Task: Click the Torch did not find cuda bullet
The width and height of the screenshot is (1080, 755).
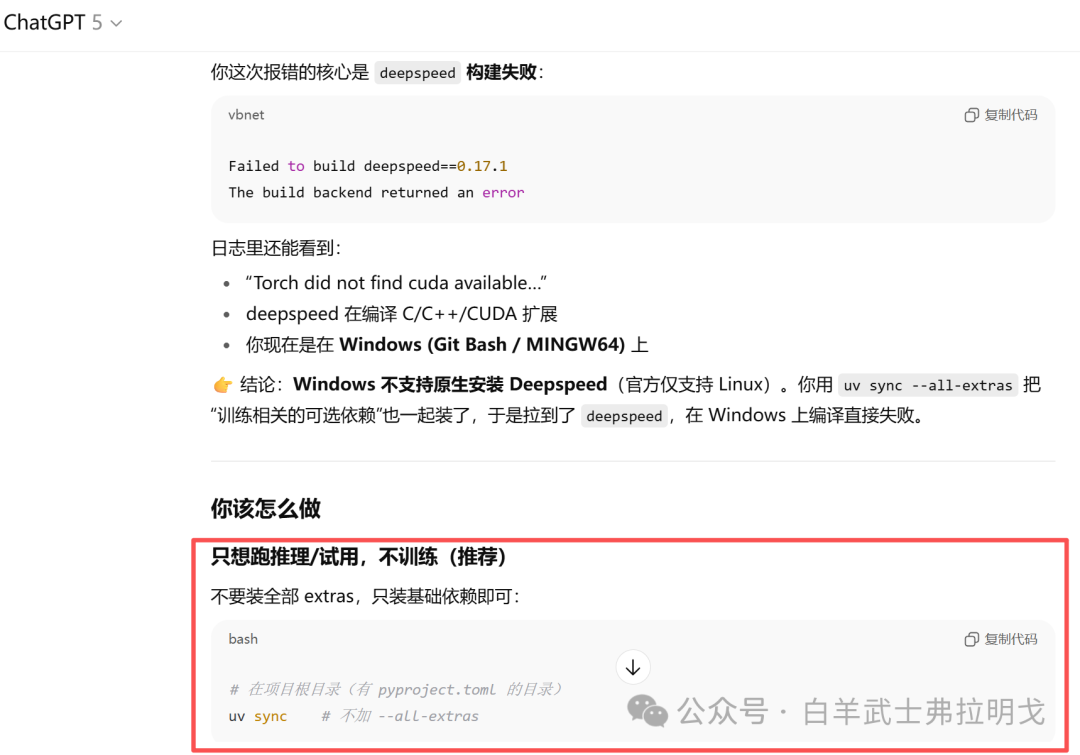Action: coord(396,283)
